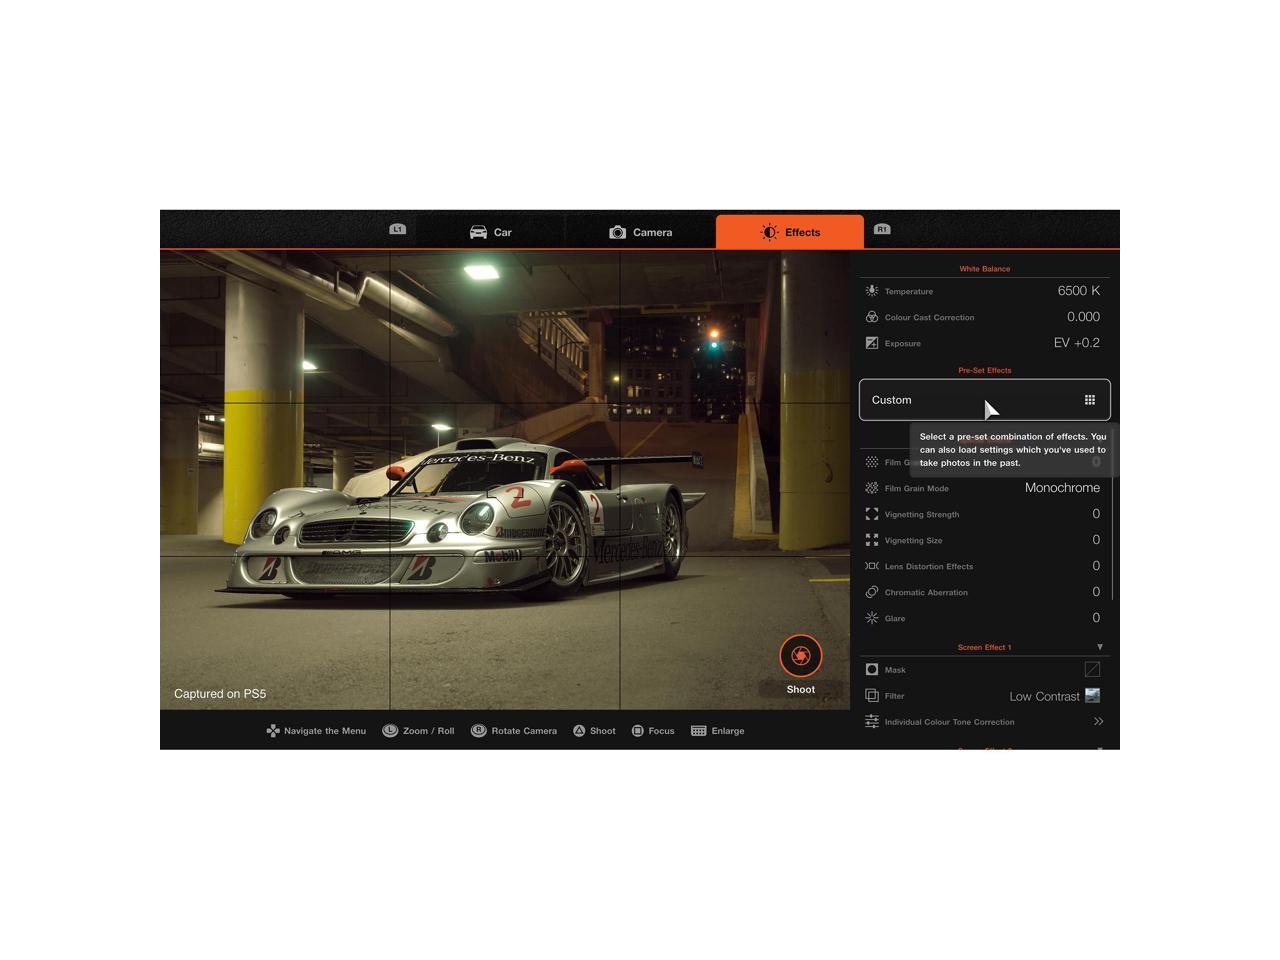Switch to the Camera tab

640,232
